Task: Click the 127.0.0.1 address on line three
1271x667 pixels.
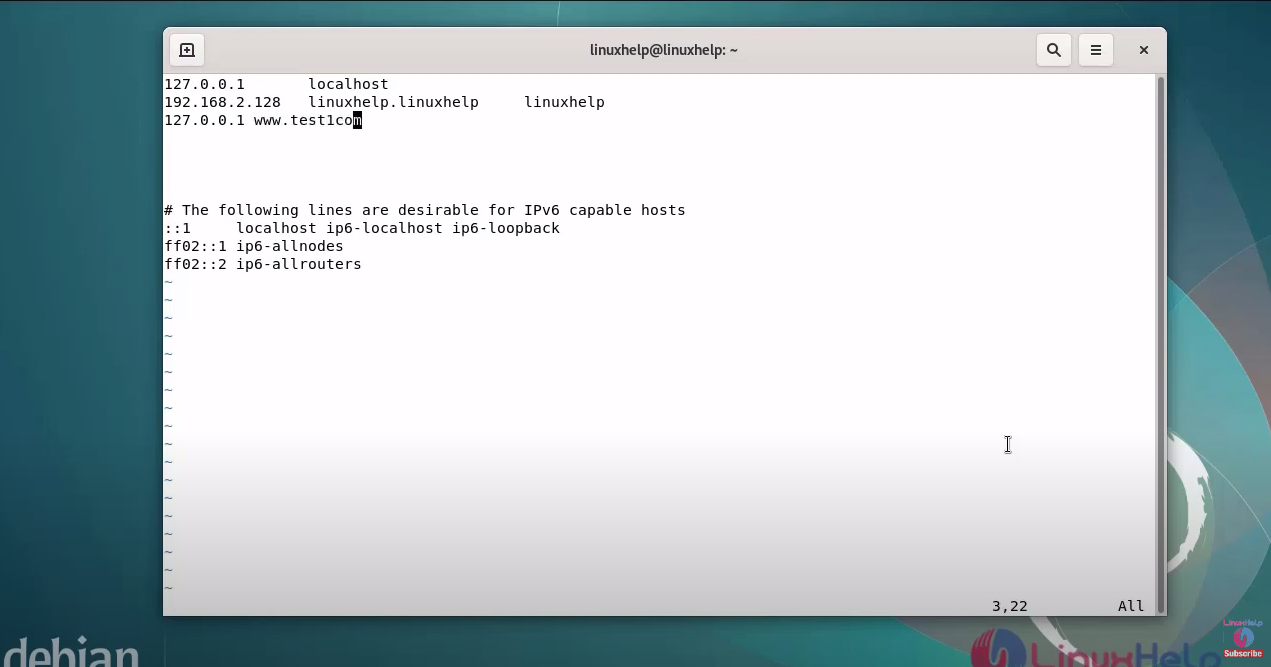Action: [x=204, y=120]
